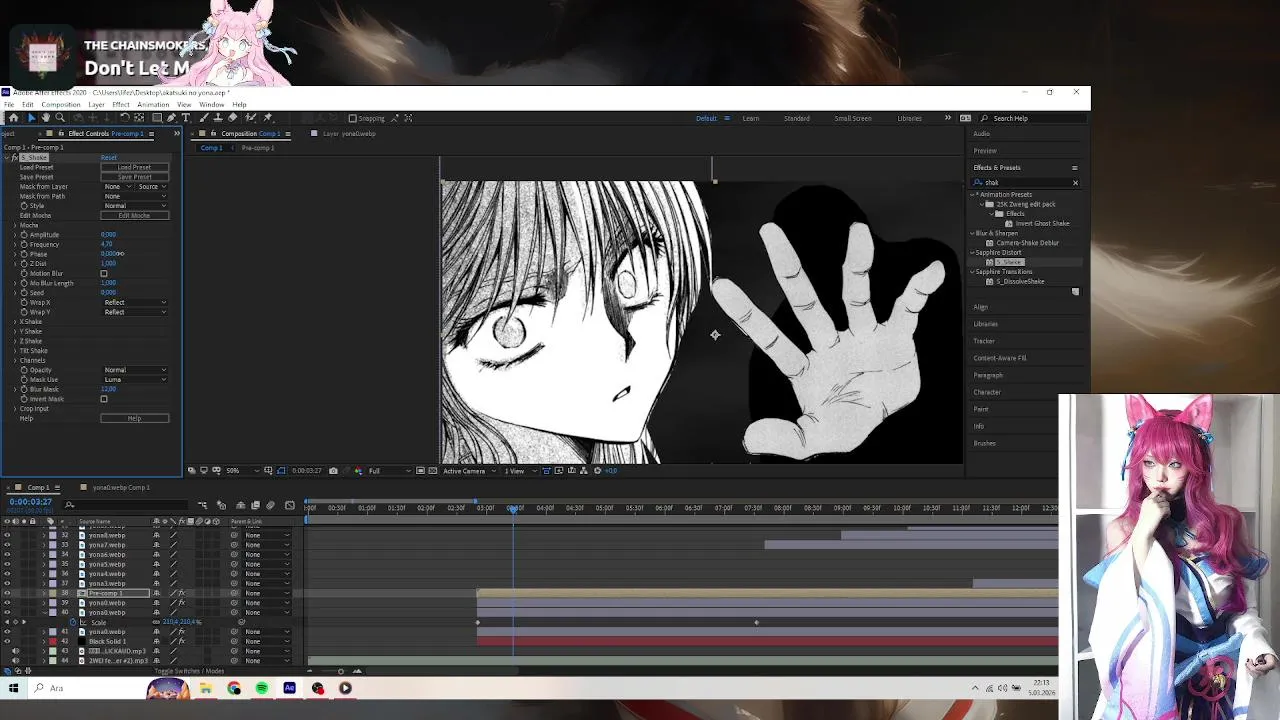Viewport: 1280px width, 720px height.
Task: Switch to yona0.webp Comp 1 timeline tab
Action: coord(121,488)
